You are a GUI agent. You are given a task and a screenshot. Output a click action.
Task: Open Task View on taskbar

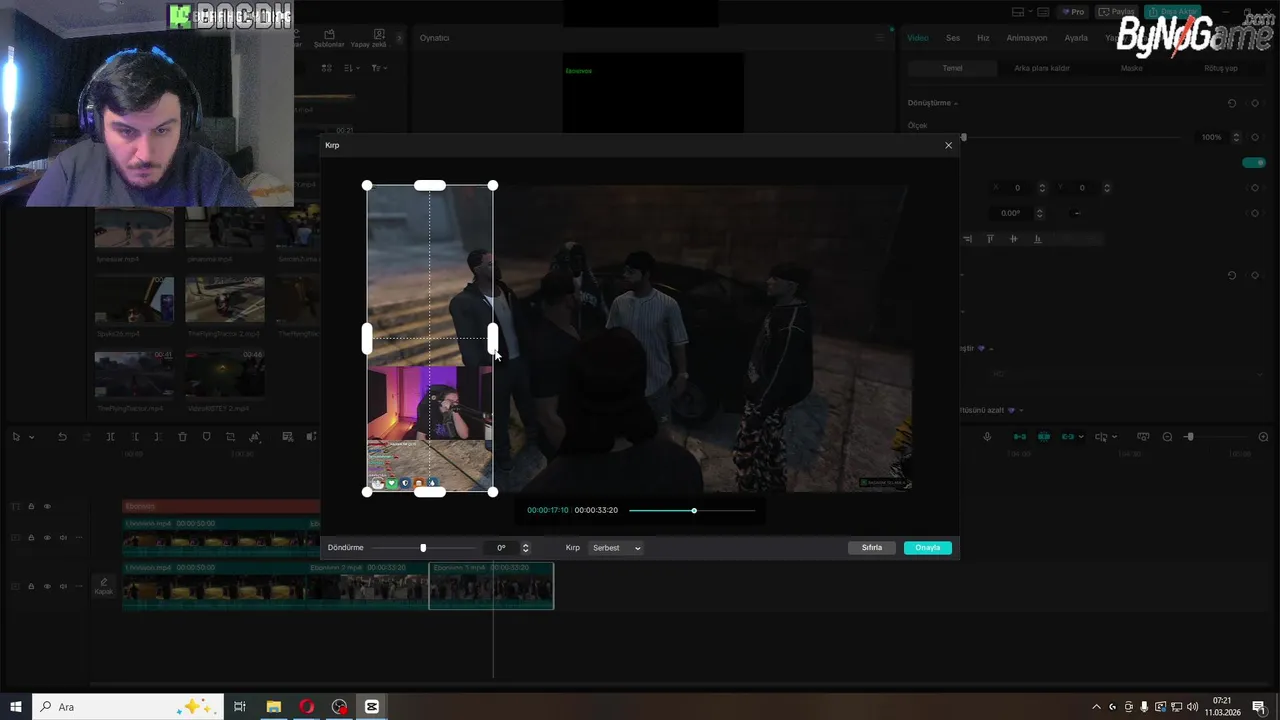(240, 707)
